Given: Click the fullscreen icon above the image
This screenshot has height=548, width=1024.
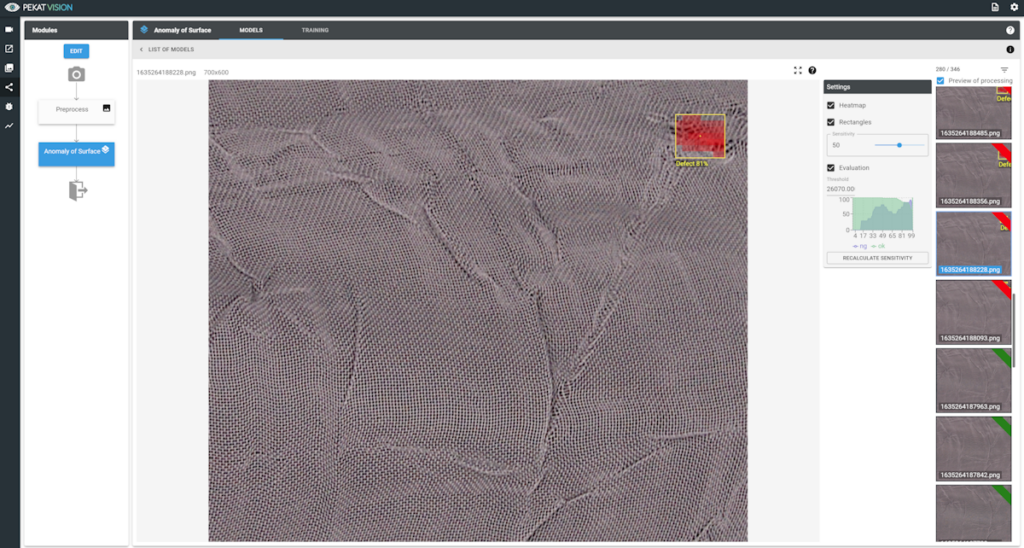Looking at the screenshot, I should [x=797, y=71].
